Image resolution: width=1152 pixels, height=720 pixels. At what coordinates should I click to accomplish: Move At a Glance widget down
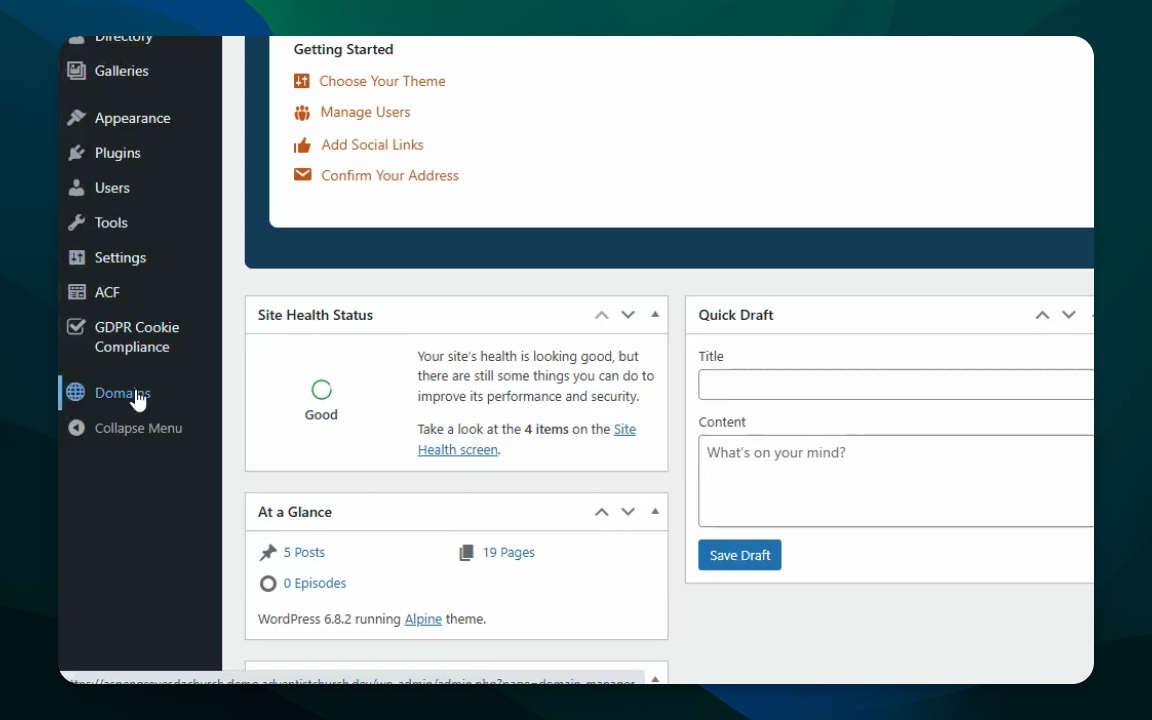628,511
